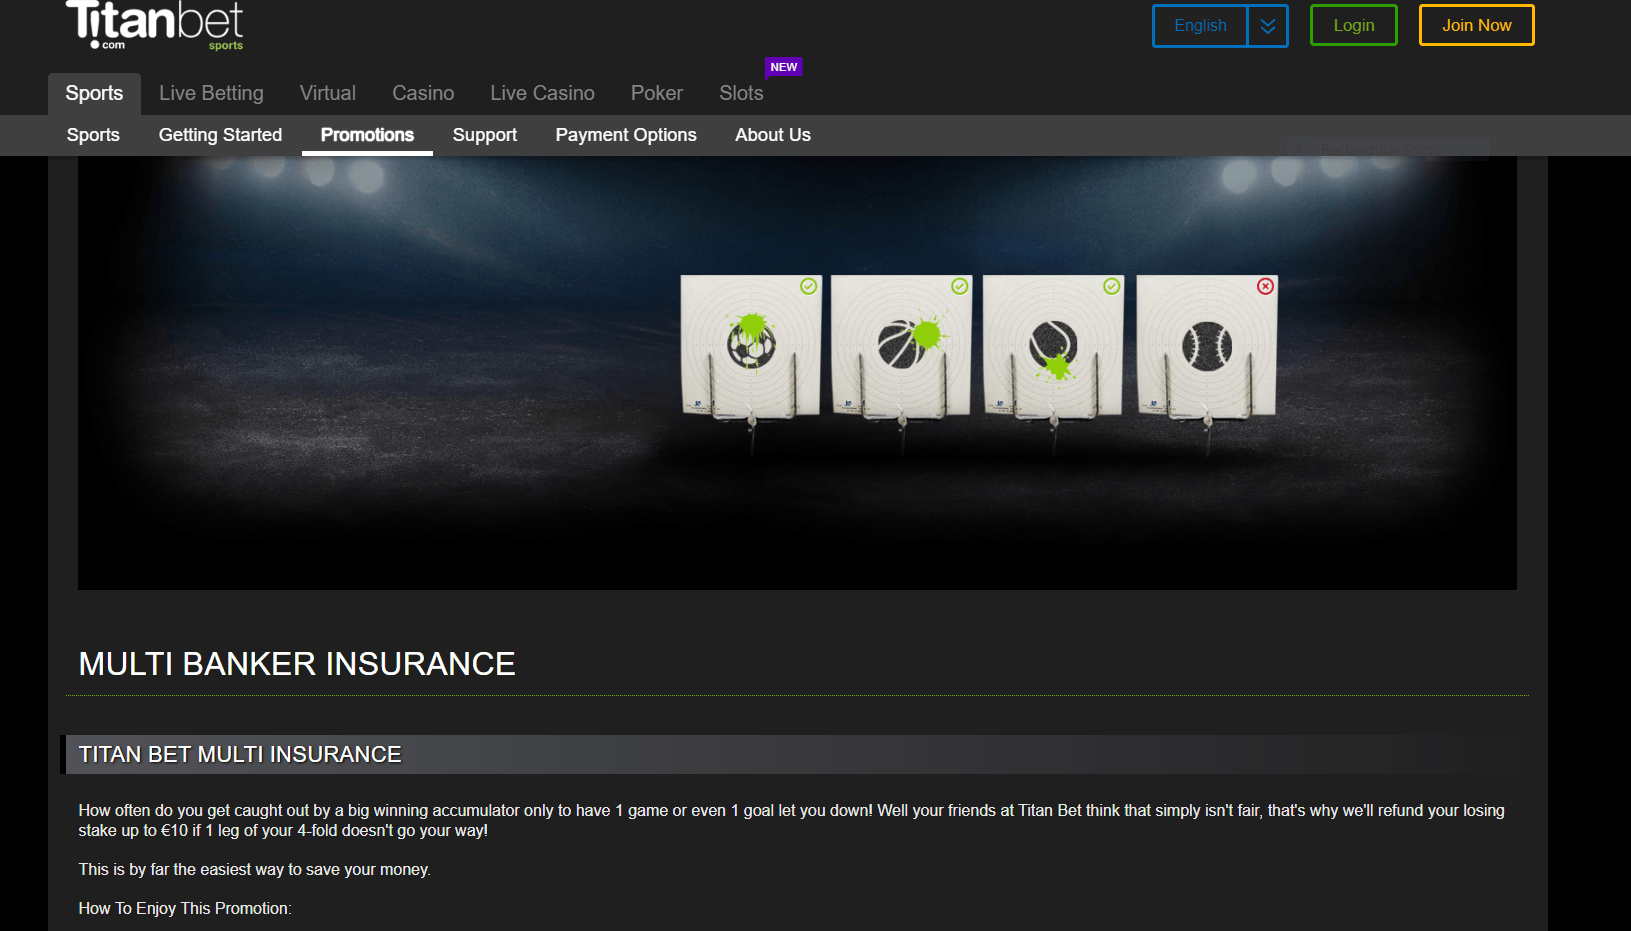The height and width of the screenshot is (931, 1631).
Task: Open the Sports main tab
Action: (94, 93)
